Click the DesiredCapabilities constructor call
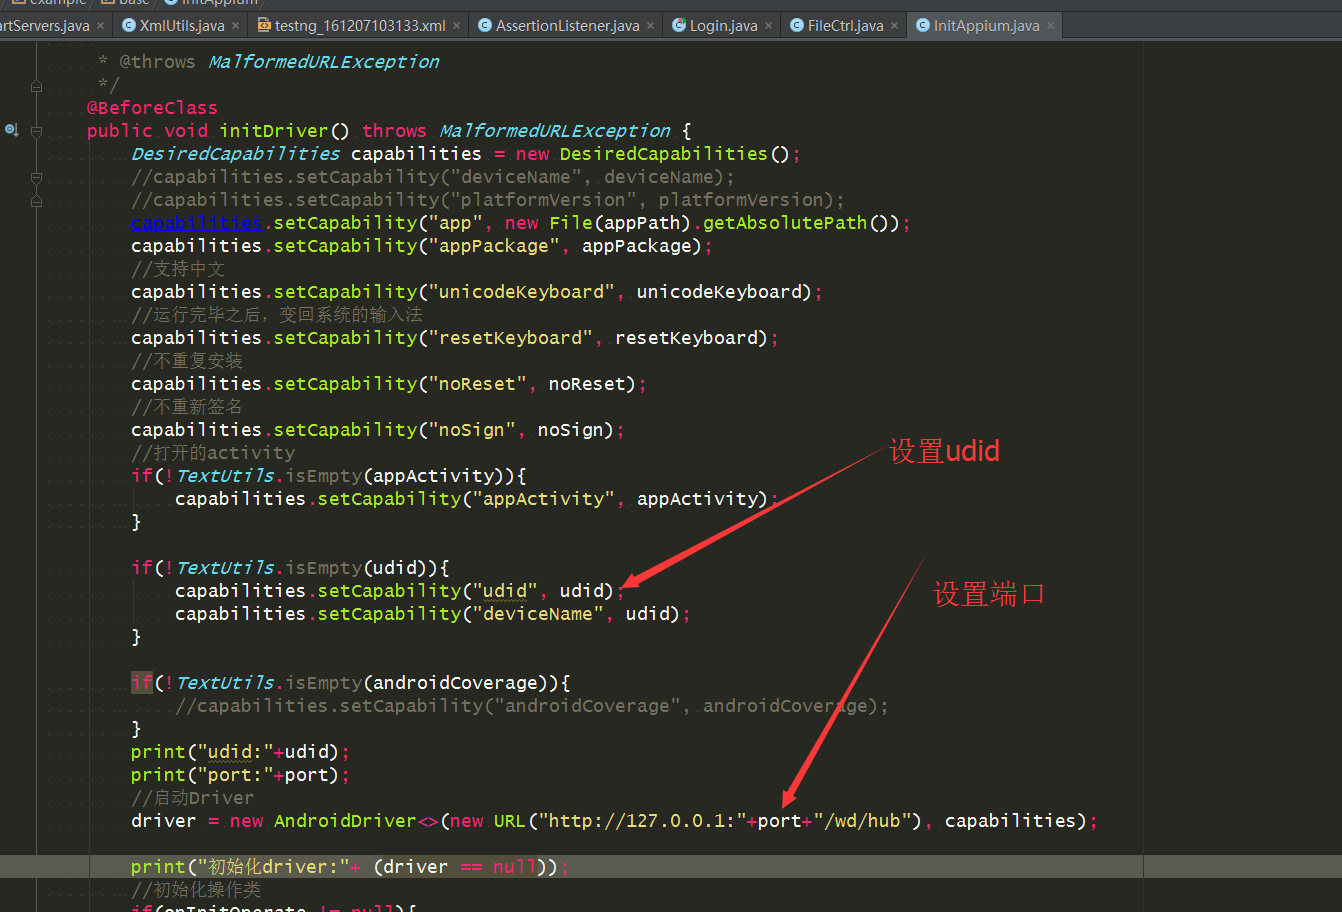The image size is (1342, 912). (x=663, y=154)
